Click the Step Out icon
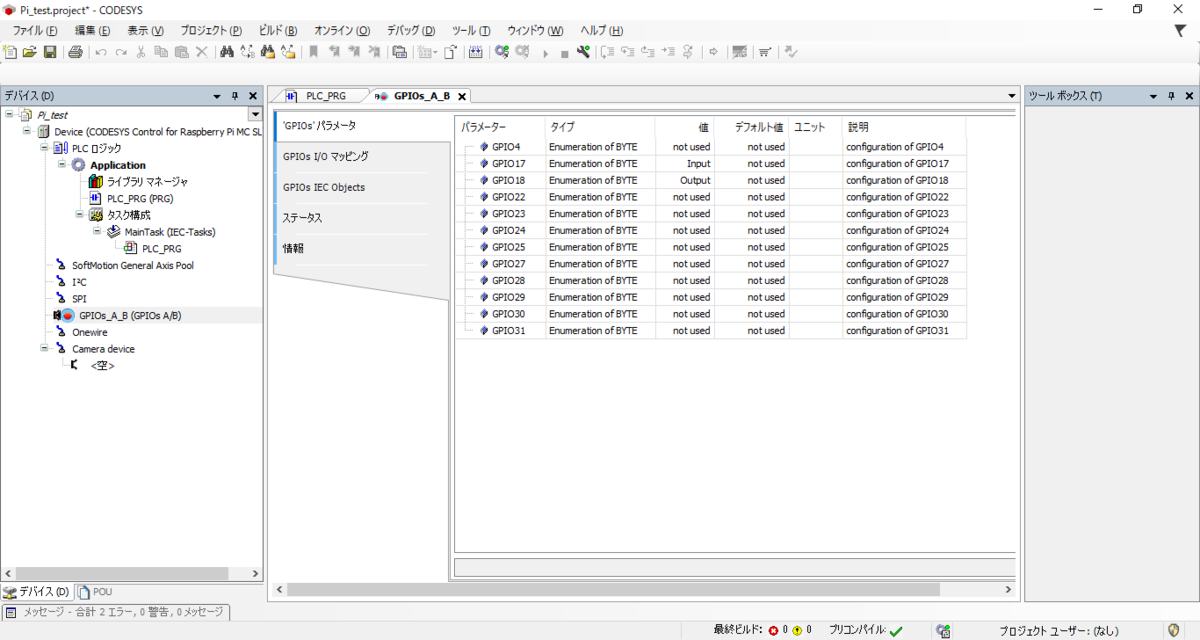 [x=648, y=52]
